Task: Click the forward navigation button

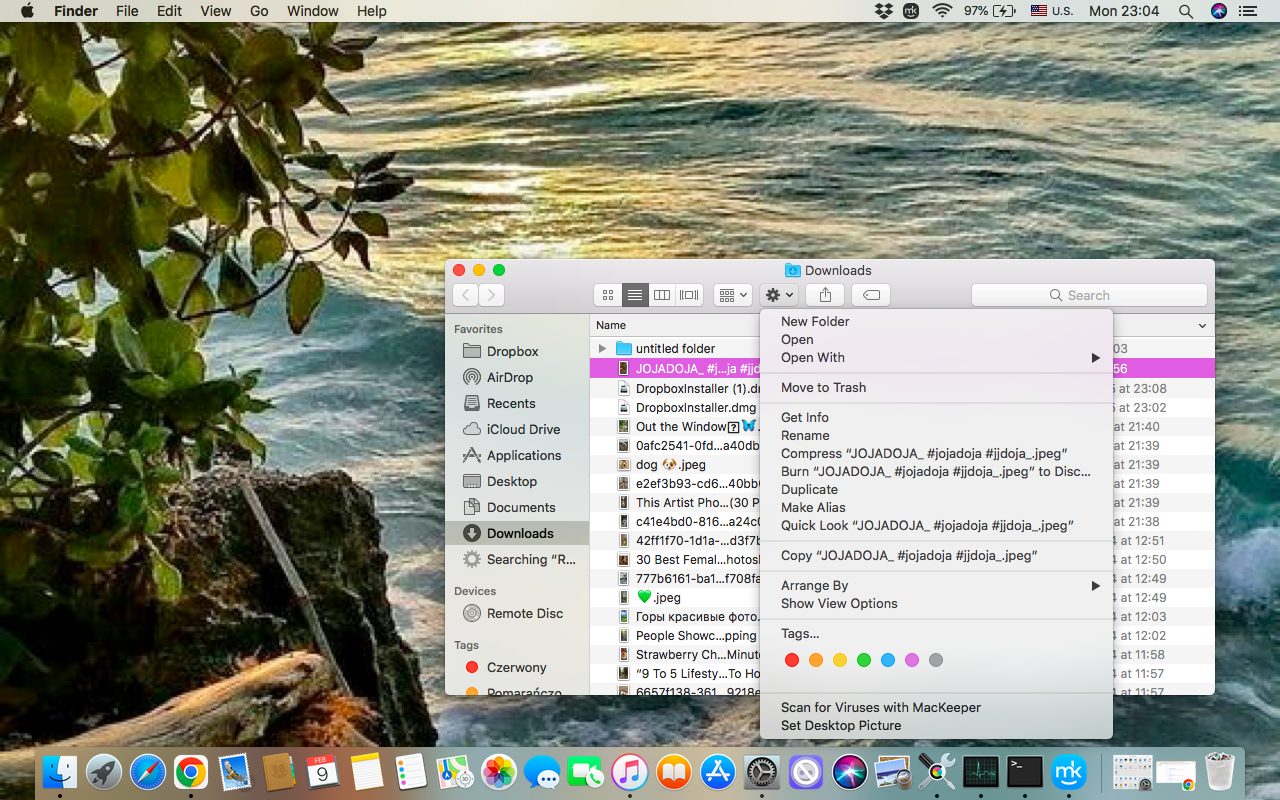Action: (491, 294)
